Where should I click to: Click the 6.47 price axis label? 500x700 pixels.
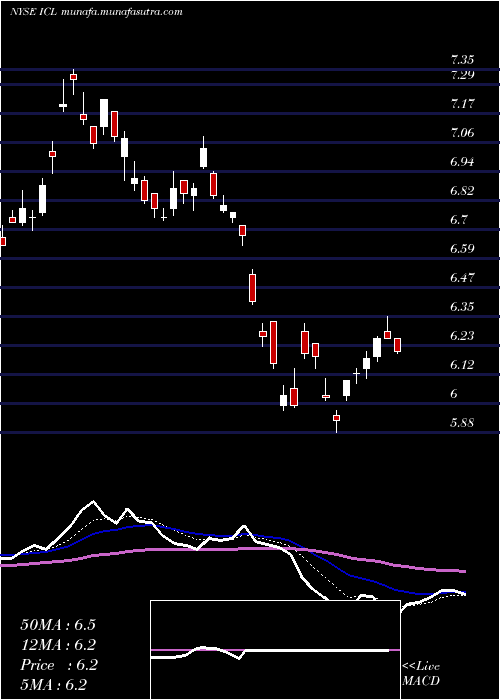click(462, 278)
